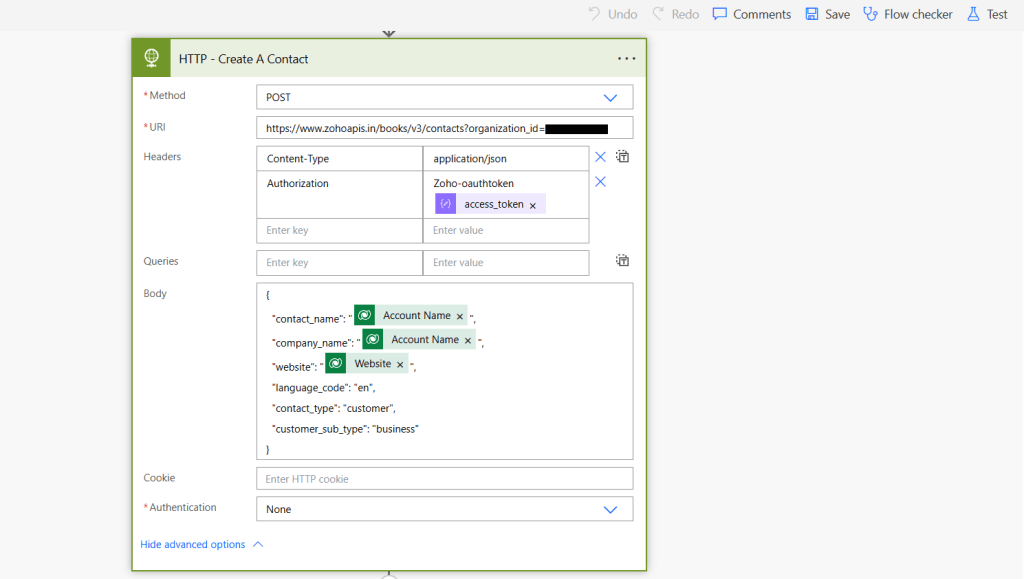This screenshot has height=579, width=1024.
Task: Run the Flow checker
Action: tap(907, 14)
